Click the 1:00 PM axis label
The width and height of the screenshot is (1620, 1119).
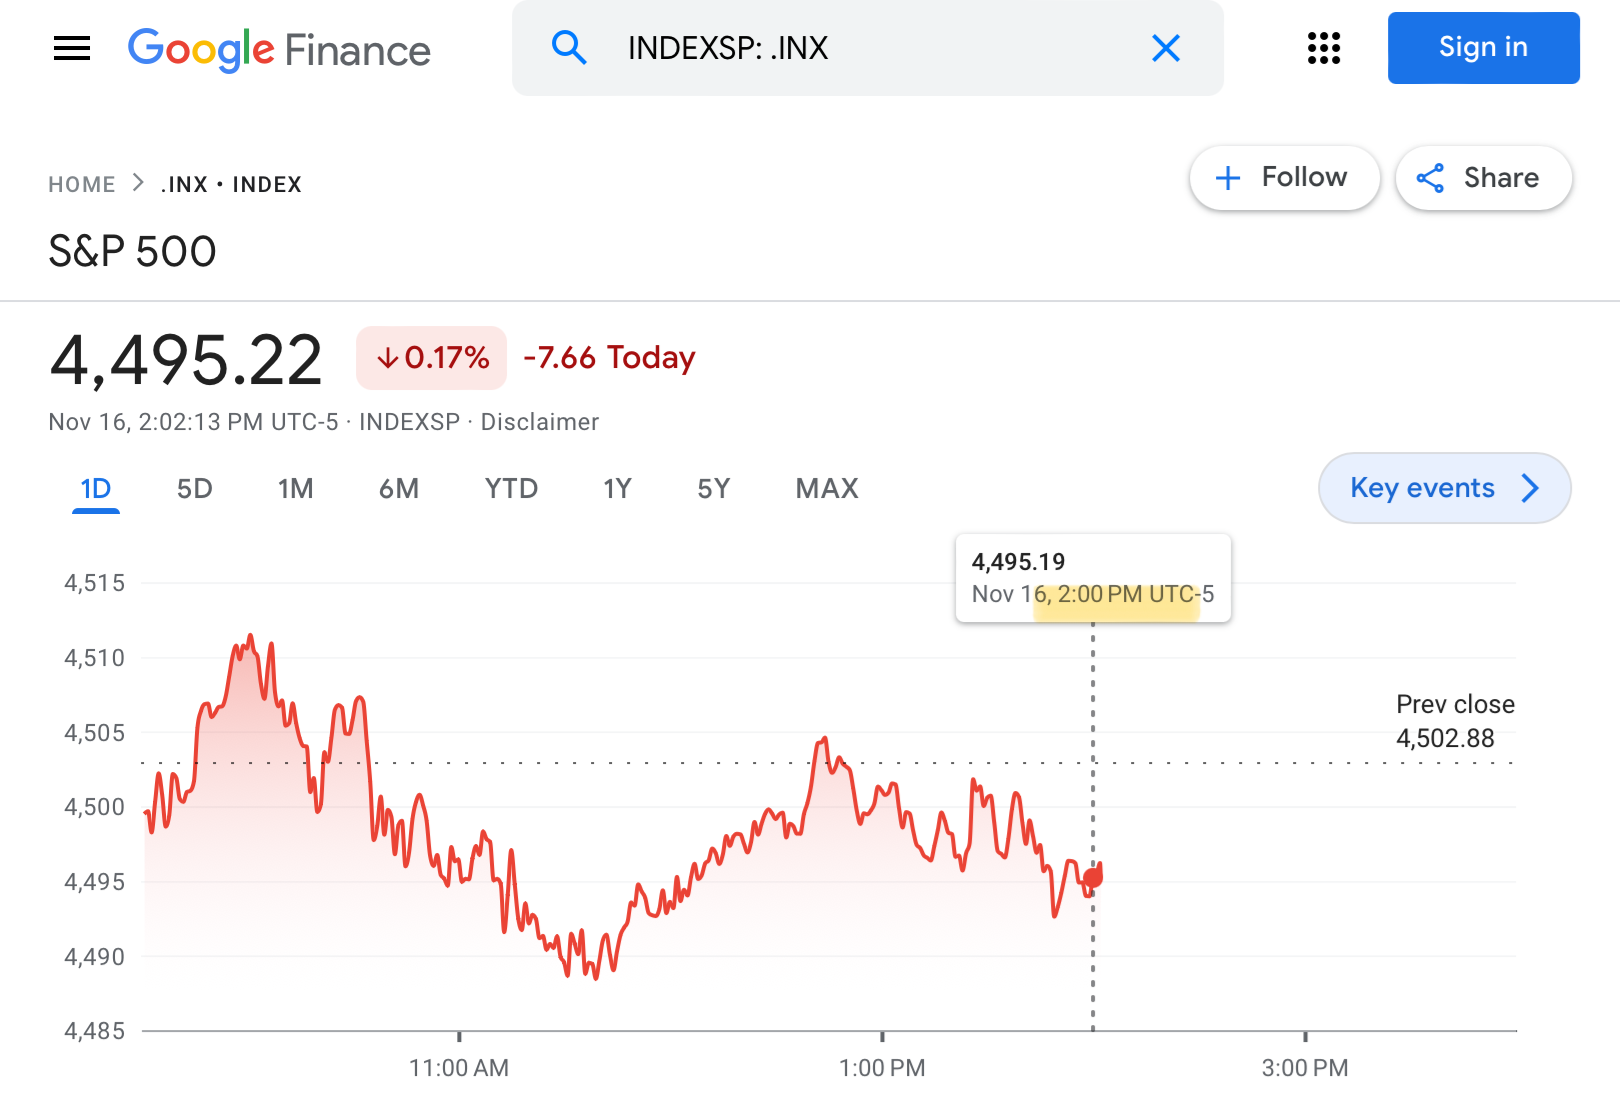tap(882, 1068)
